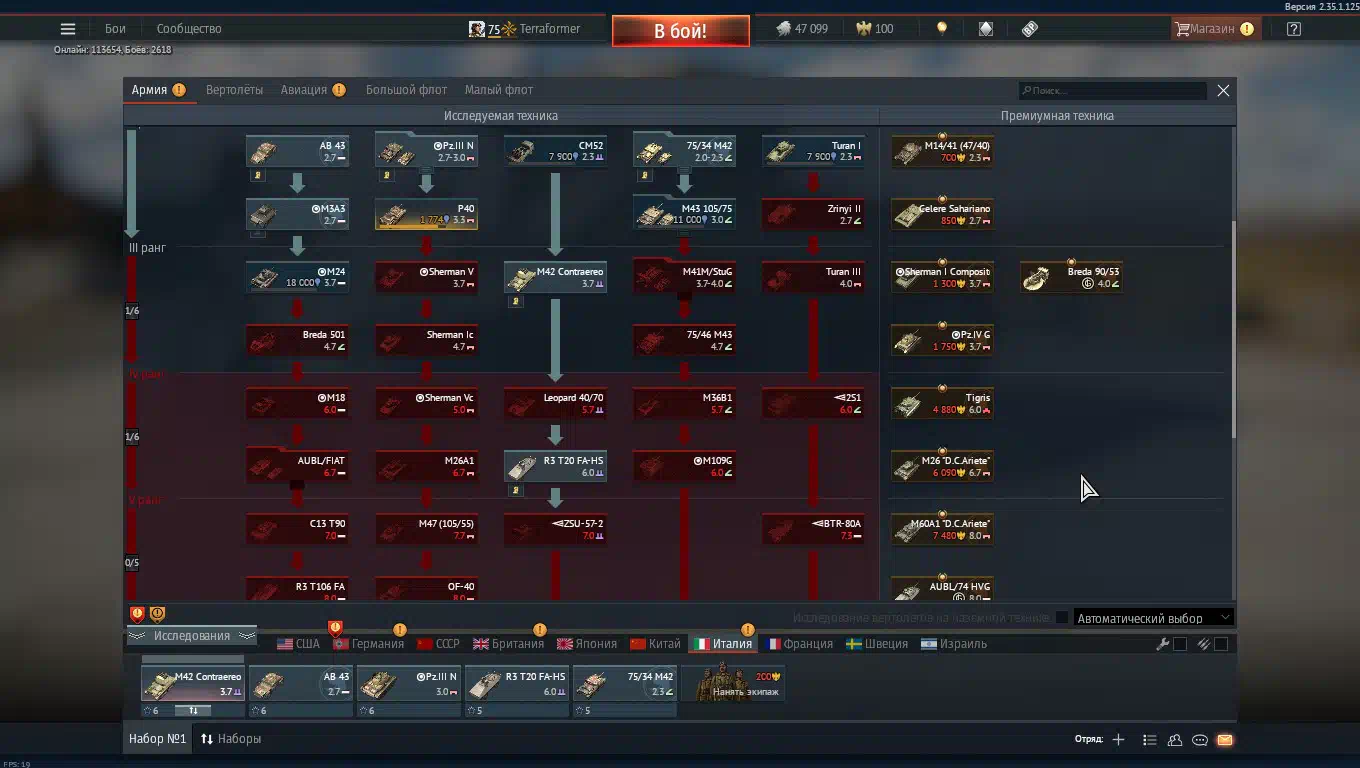Image resolution: width=1360 pixels, height=768 pixels.
Task: Open the chat bubble icon
Action: [x=1200, y=740]
